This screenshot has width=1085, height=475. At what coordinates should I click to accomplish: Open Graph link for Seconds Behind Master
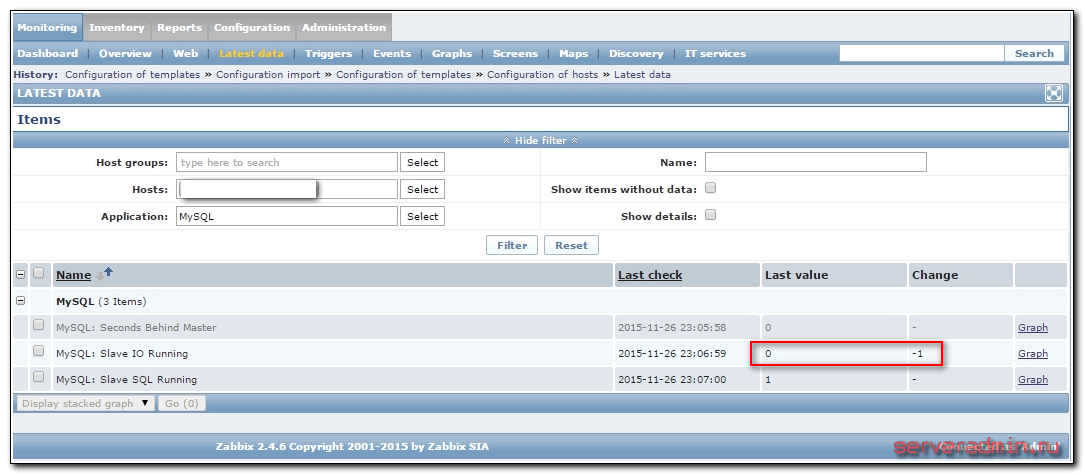click(1032, 328)
